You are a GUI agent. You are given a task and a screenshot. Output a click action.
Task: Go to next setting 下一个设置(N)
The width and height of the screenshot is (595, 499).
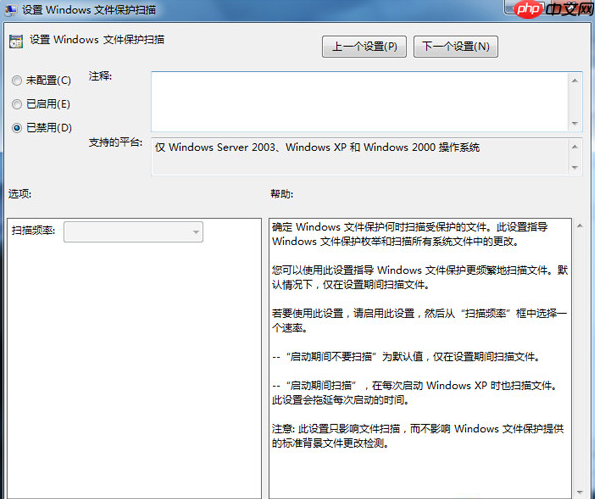pyautogui.click(x=455, y=47)
